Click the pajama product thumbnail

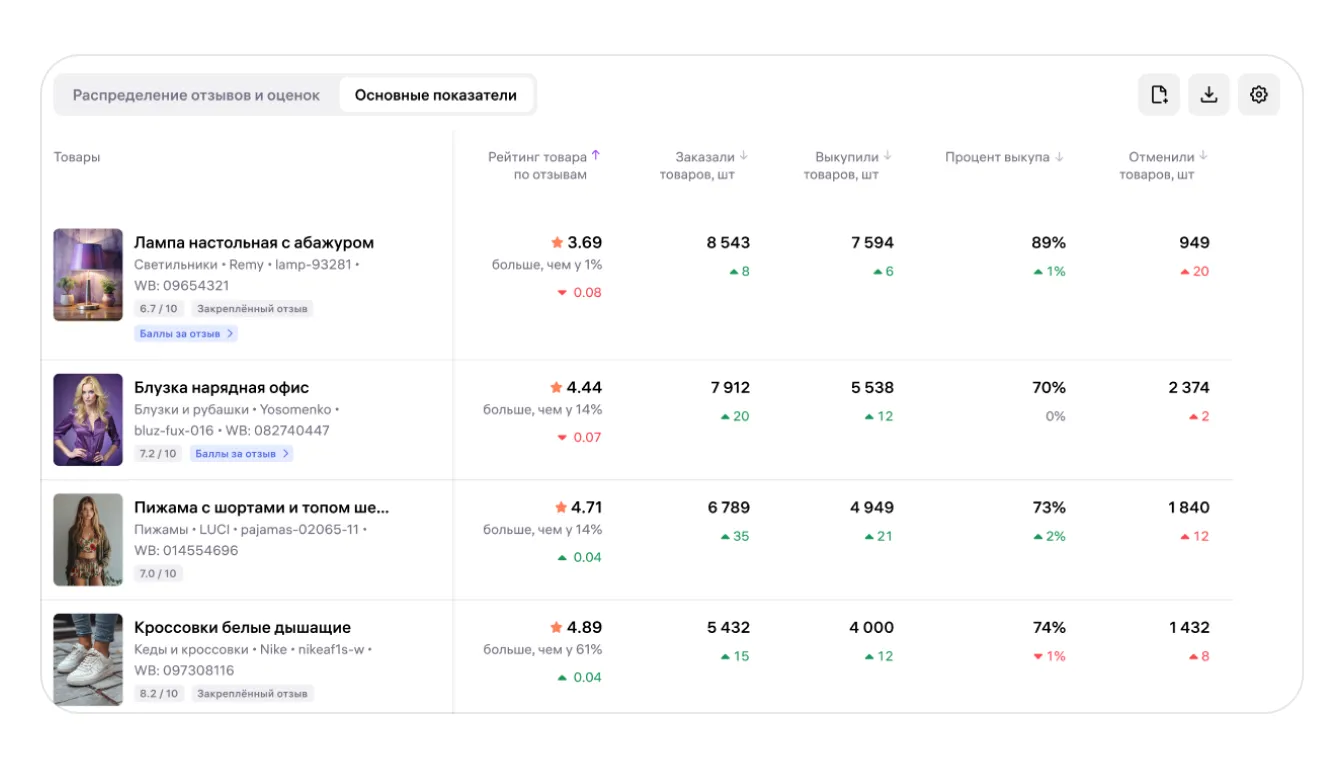(x=88, y=540)
